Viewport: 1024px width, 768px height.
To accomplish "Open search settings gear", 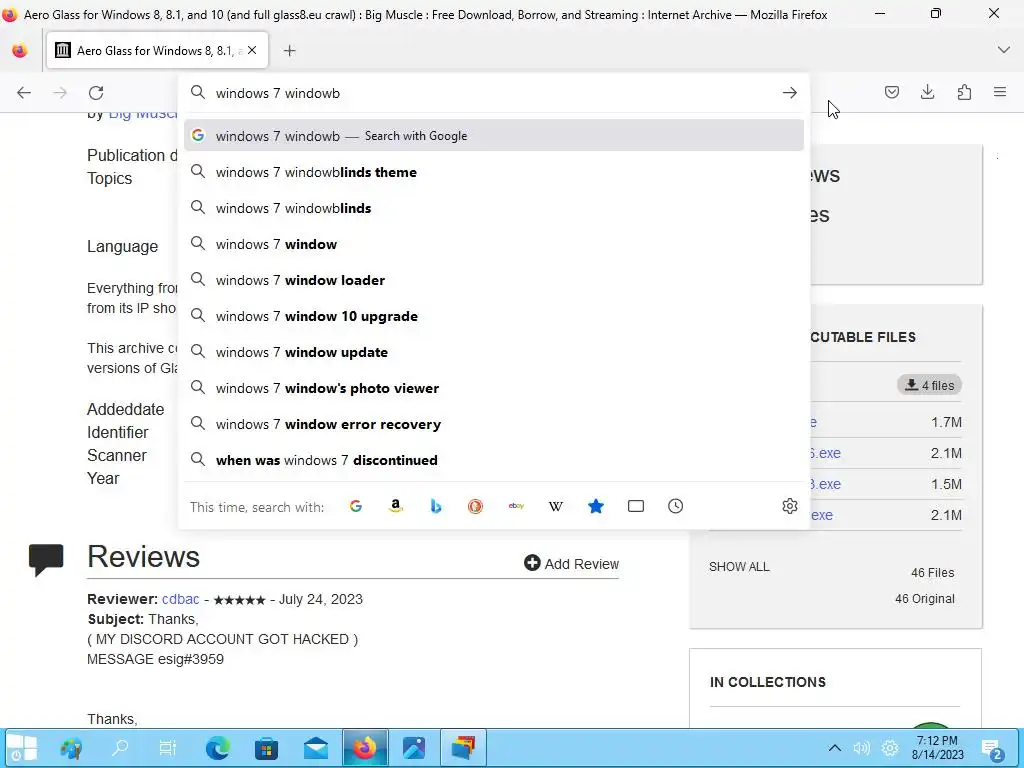I will pyautogui.click(x=790, y=506).
